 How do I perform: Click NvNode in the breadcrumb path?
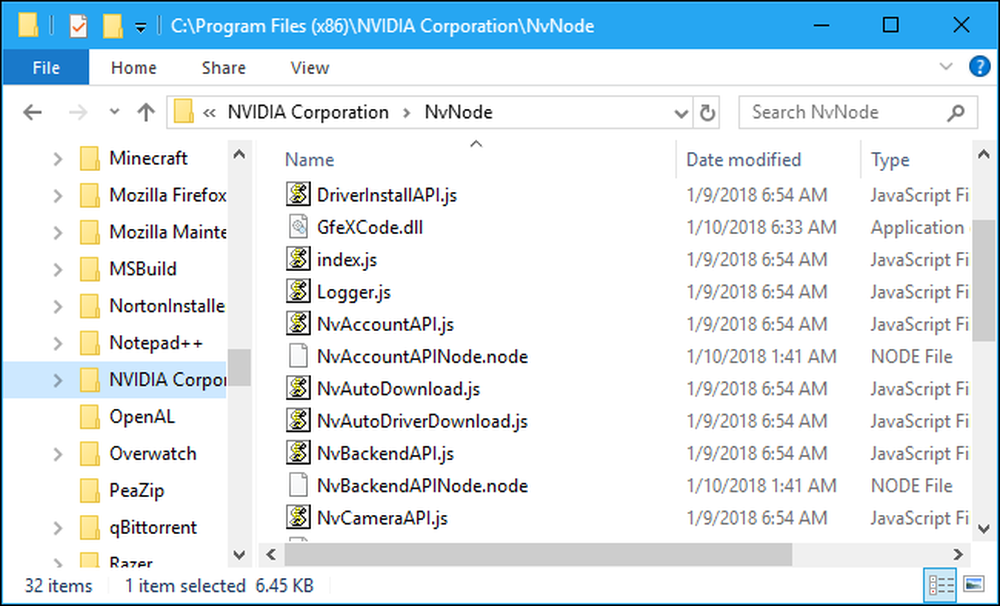pos(459,112)
